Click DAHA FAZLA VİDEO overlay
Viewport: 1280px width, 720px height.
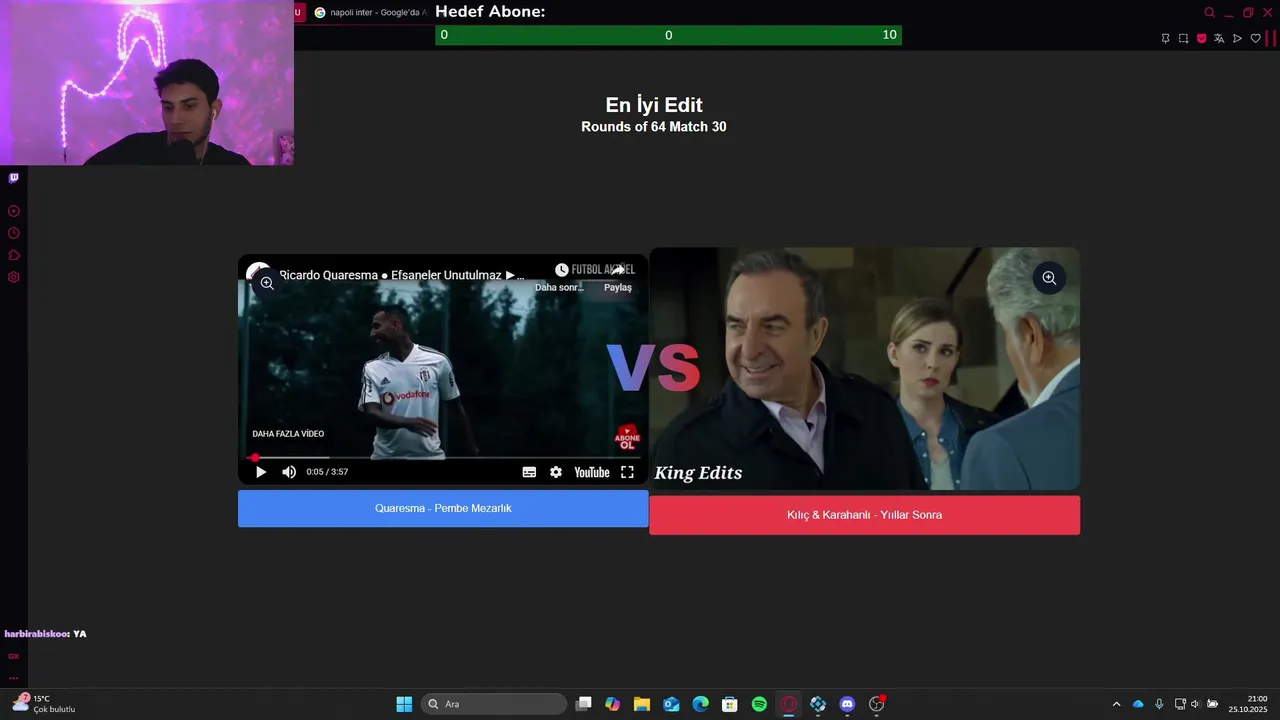pos(288,434)
